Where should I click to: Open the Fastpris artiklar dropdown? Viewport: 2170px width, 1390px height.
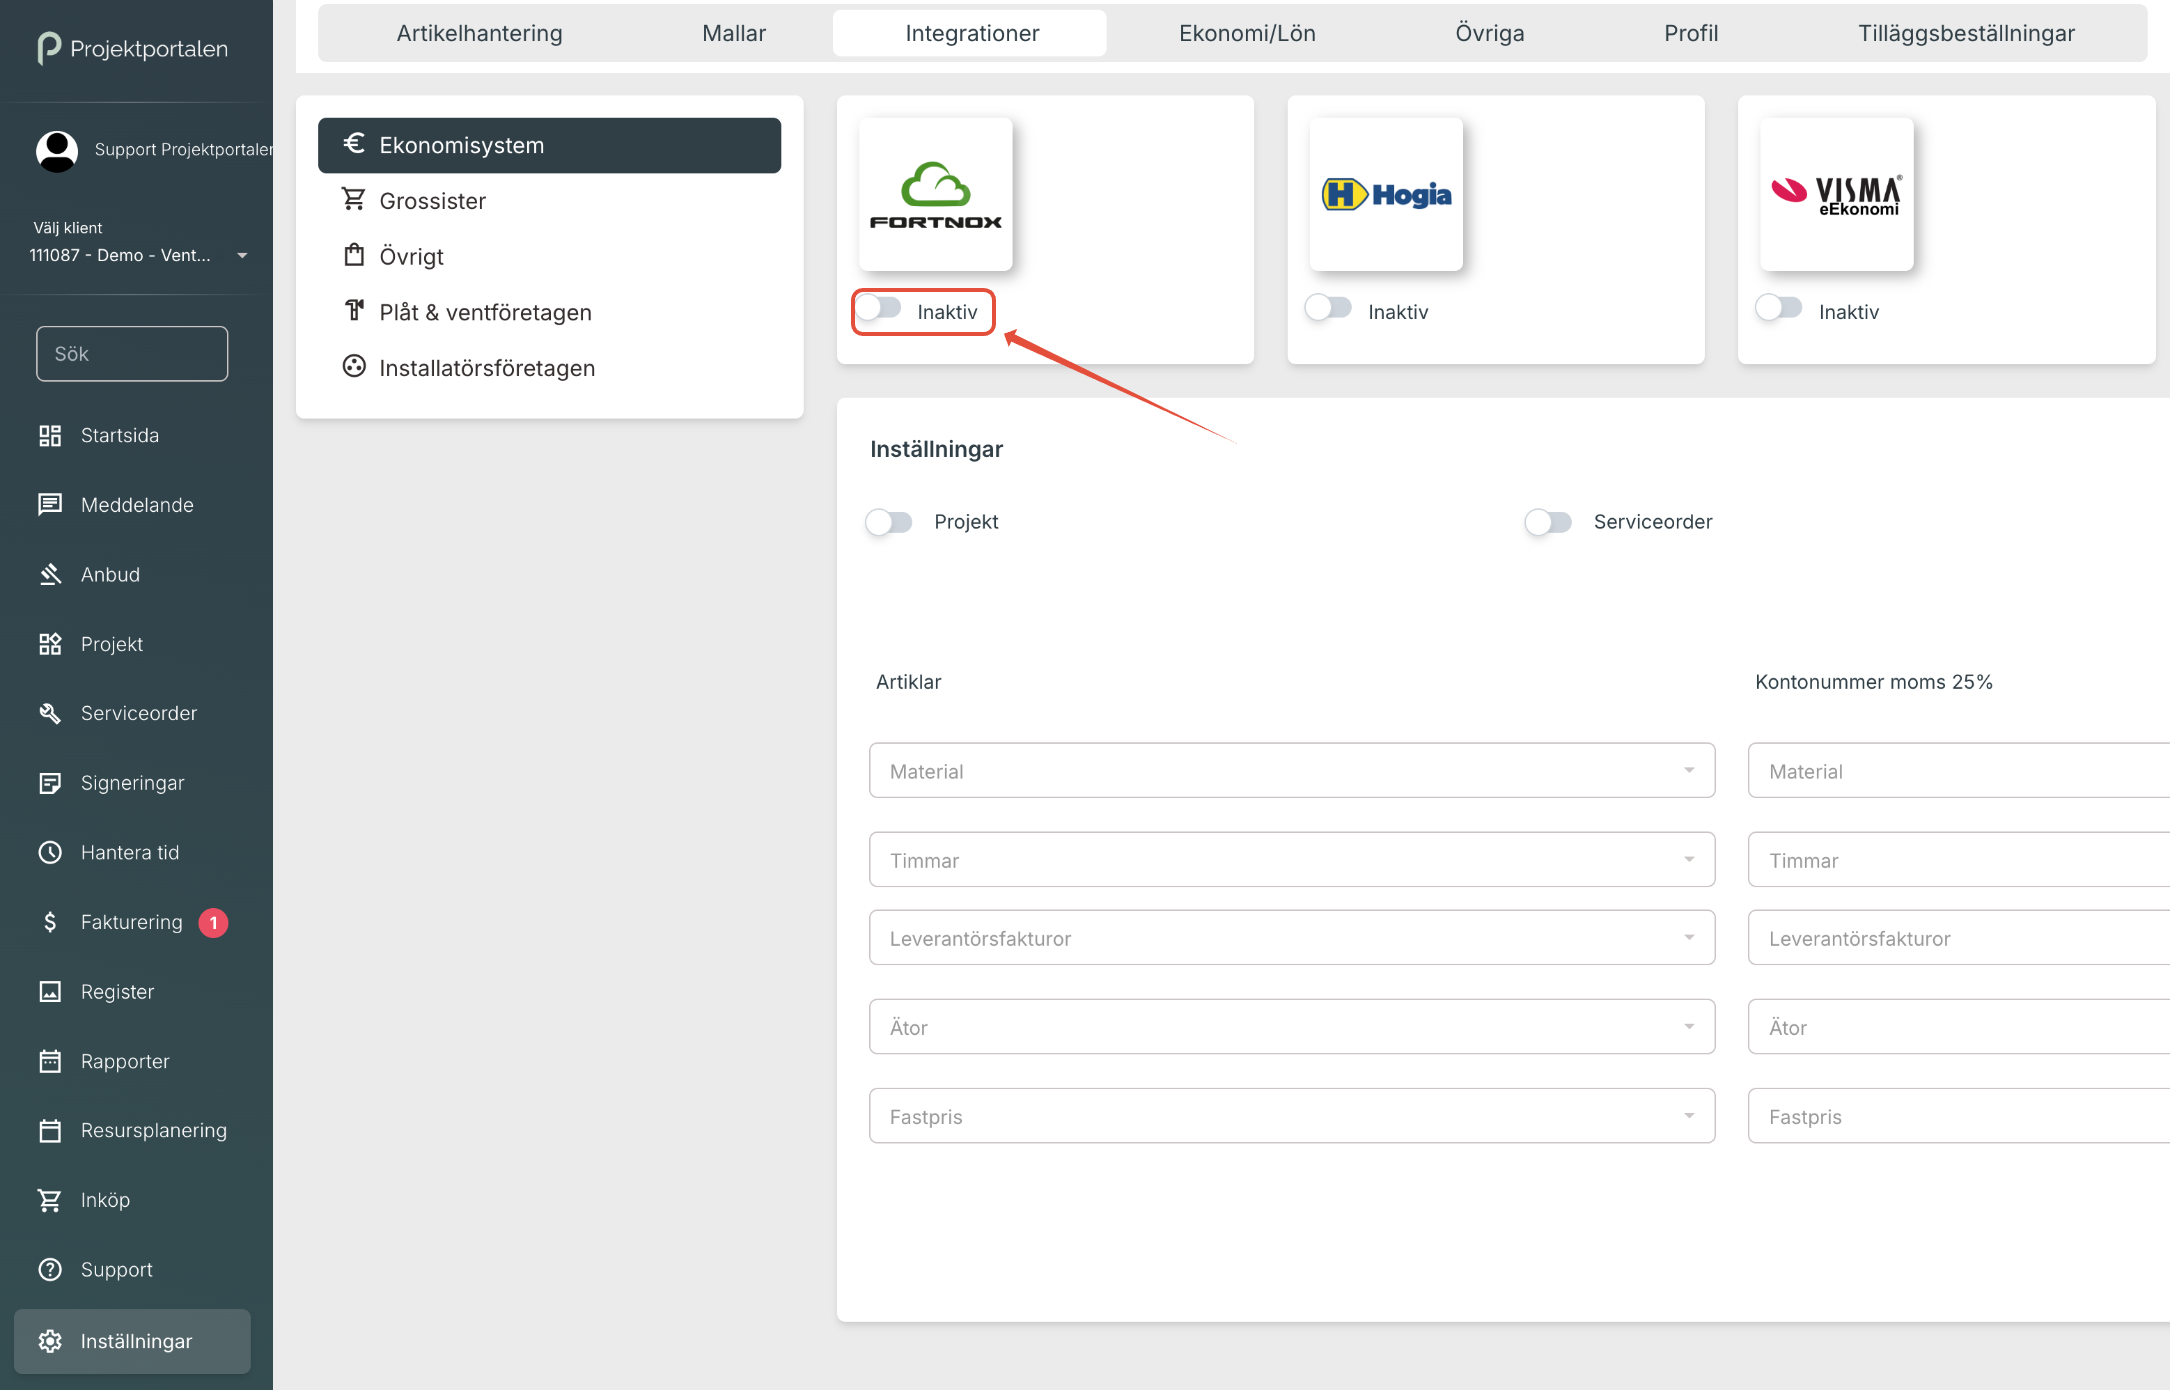coord(1291,1116)
